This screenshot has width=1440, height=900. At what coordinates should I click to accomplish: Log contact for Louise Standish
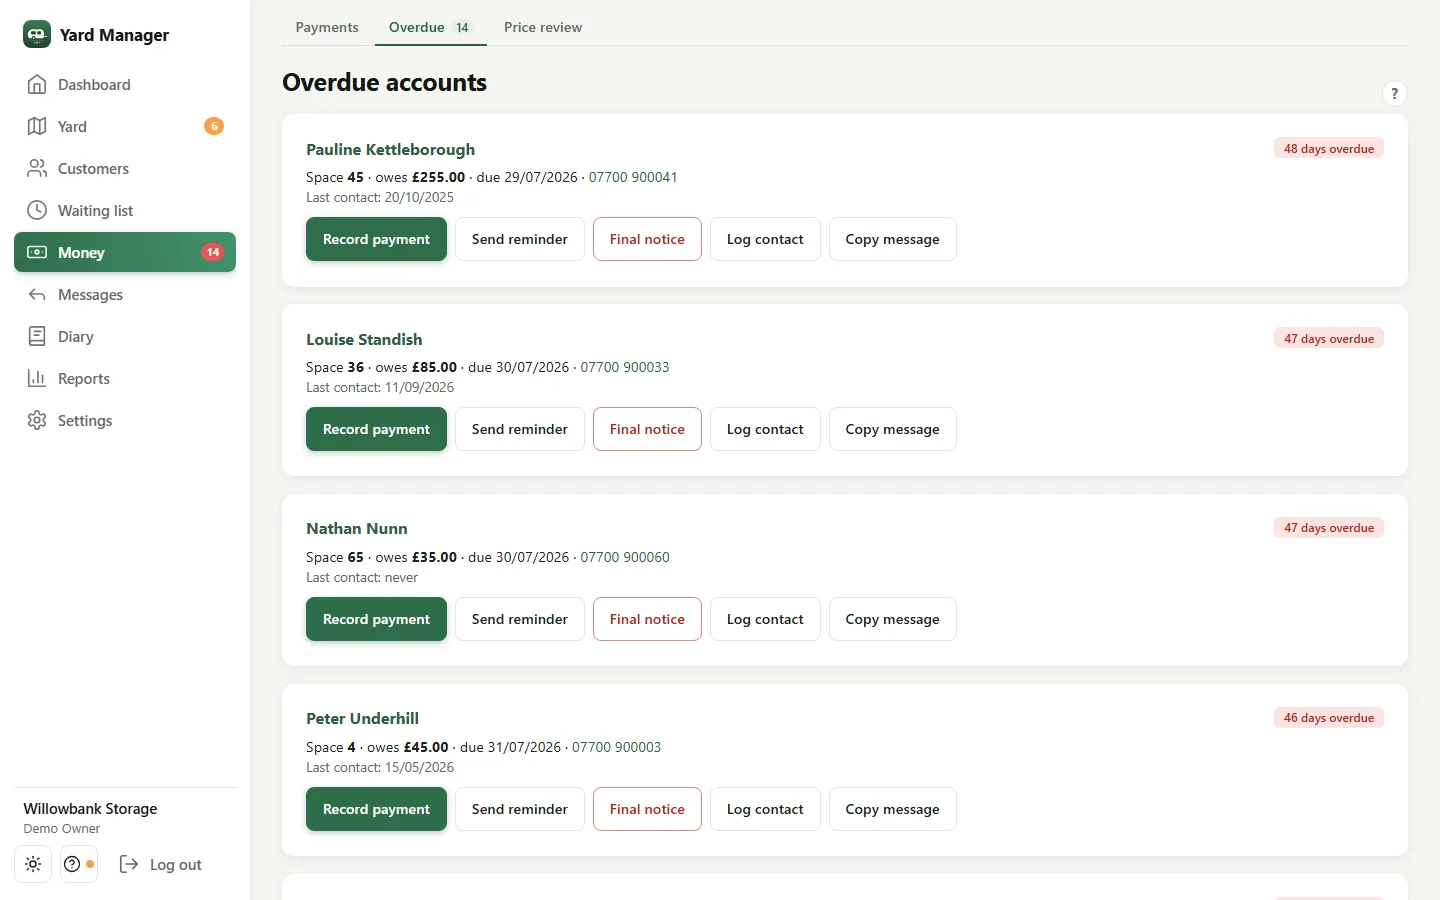[x=765, y=429]
